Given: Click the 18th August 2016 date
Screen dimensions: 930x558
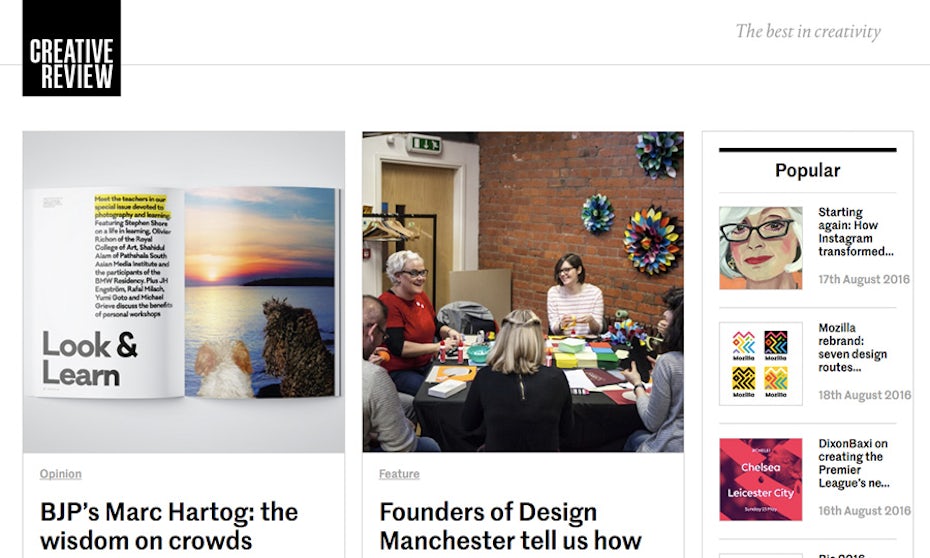Looking at the screenshot, I should coord(864,395).
